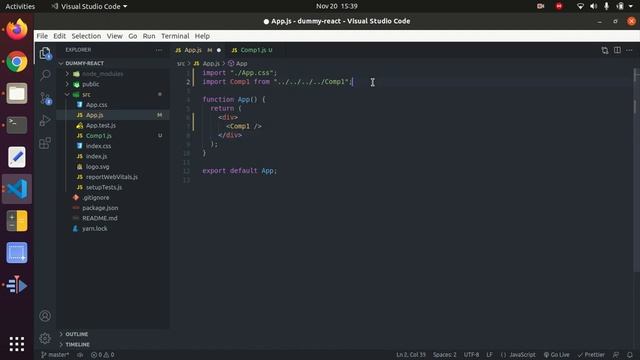The image size is (640, 360).
Task: Open the Extensions view
Action: pyautogui.click(x=45, y=143)
